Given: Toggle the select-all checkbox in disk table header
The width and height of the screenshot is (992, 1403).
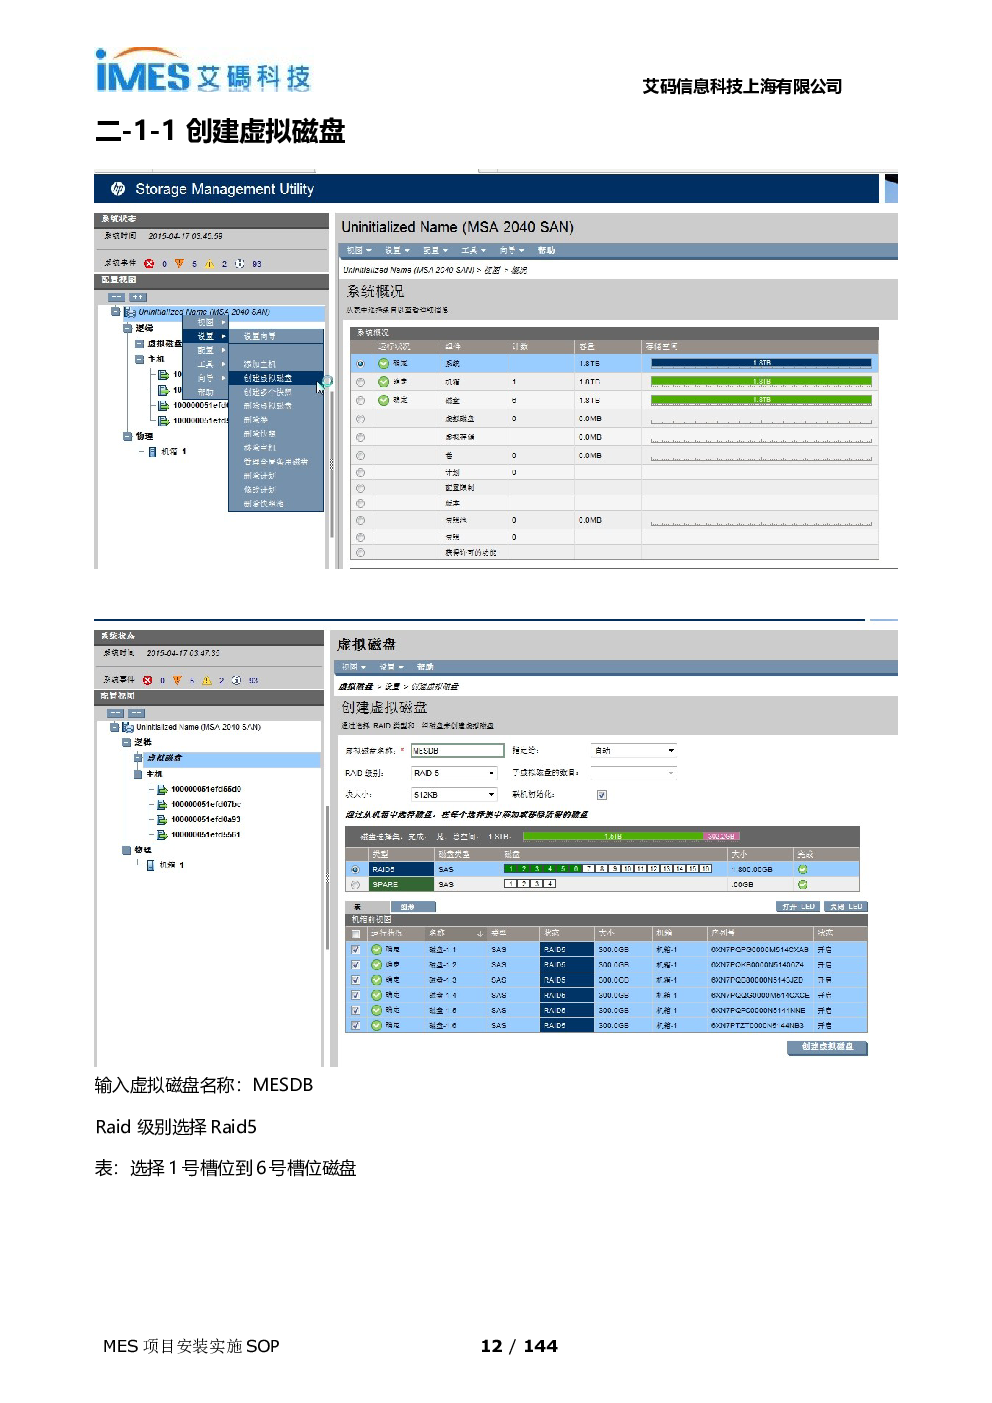Looking at the screenshot, I should (356, 933).
